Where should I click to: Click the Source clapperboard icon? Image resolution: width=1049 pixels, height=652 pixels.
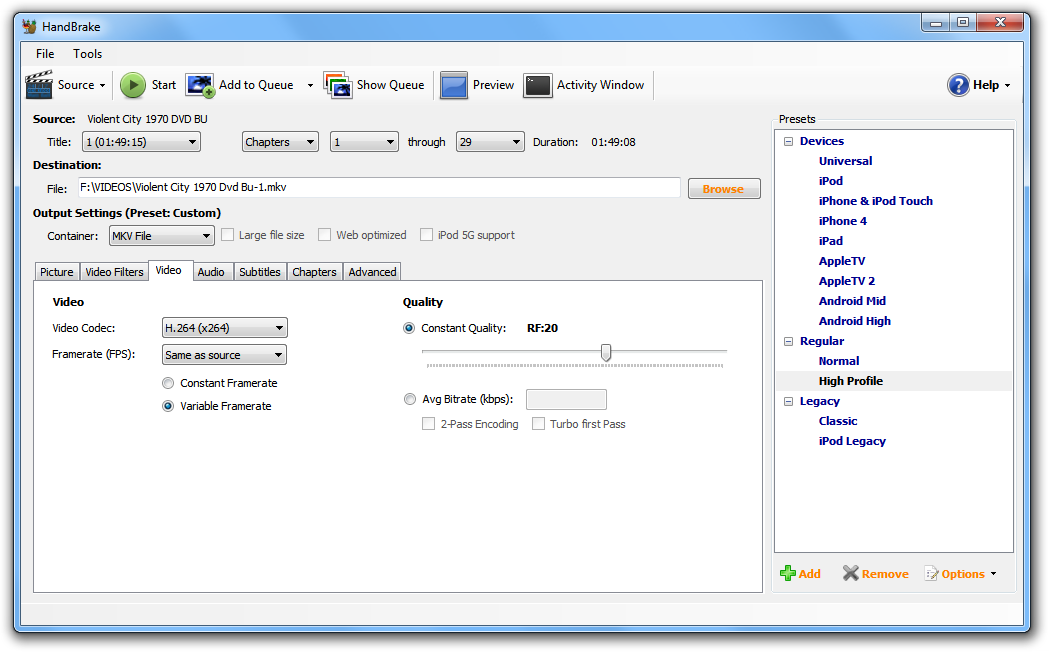(39, 85)
